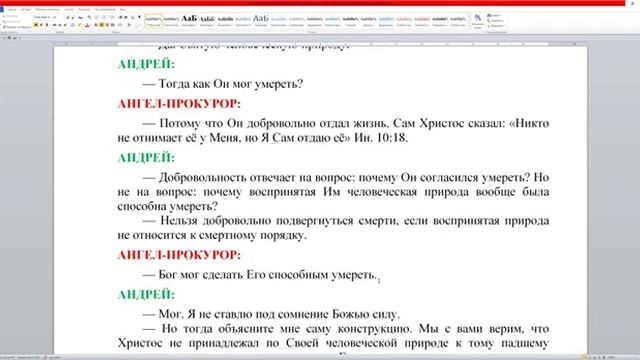
Task: Apply strikethrough formatting
Action: [x=54, y=25]
